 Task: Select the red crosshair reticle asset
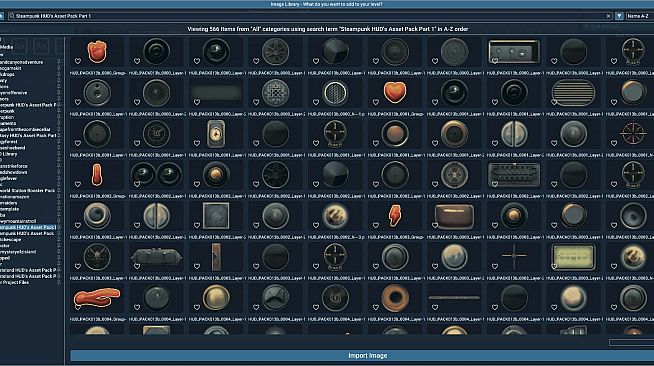point(633,133)
